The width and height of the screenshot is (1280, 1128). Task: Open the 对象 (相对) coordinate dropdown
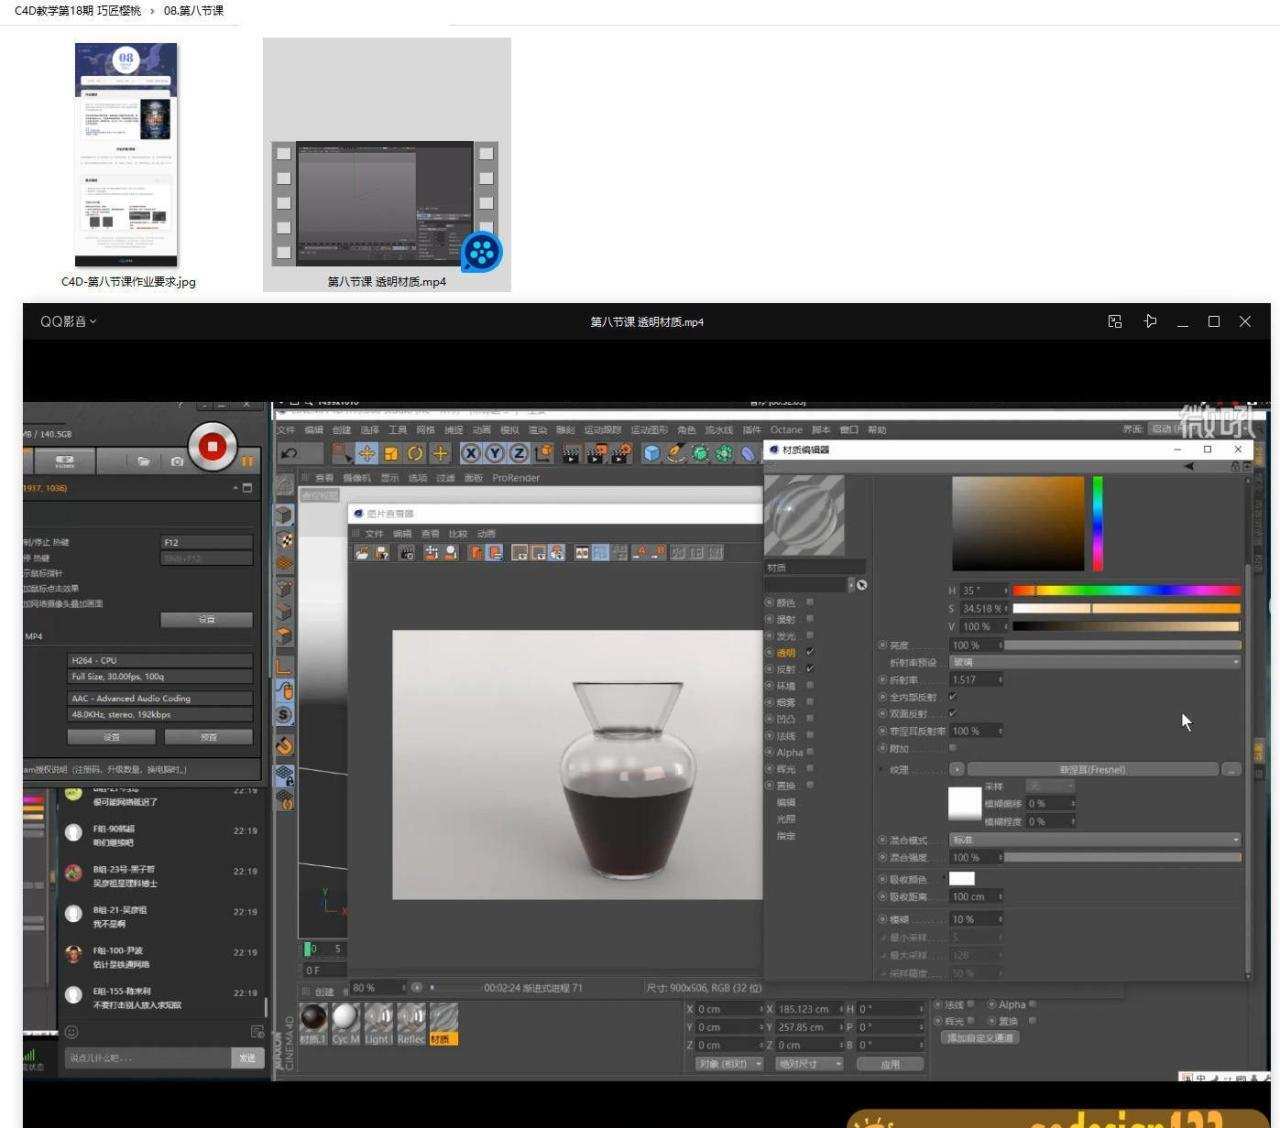[x=729, y=1064]
